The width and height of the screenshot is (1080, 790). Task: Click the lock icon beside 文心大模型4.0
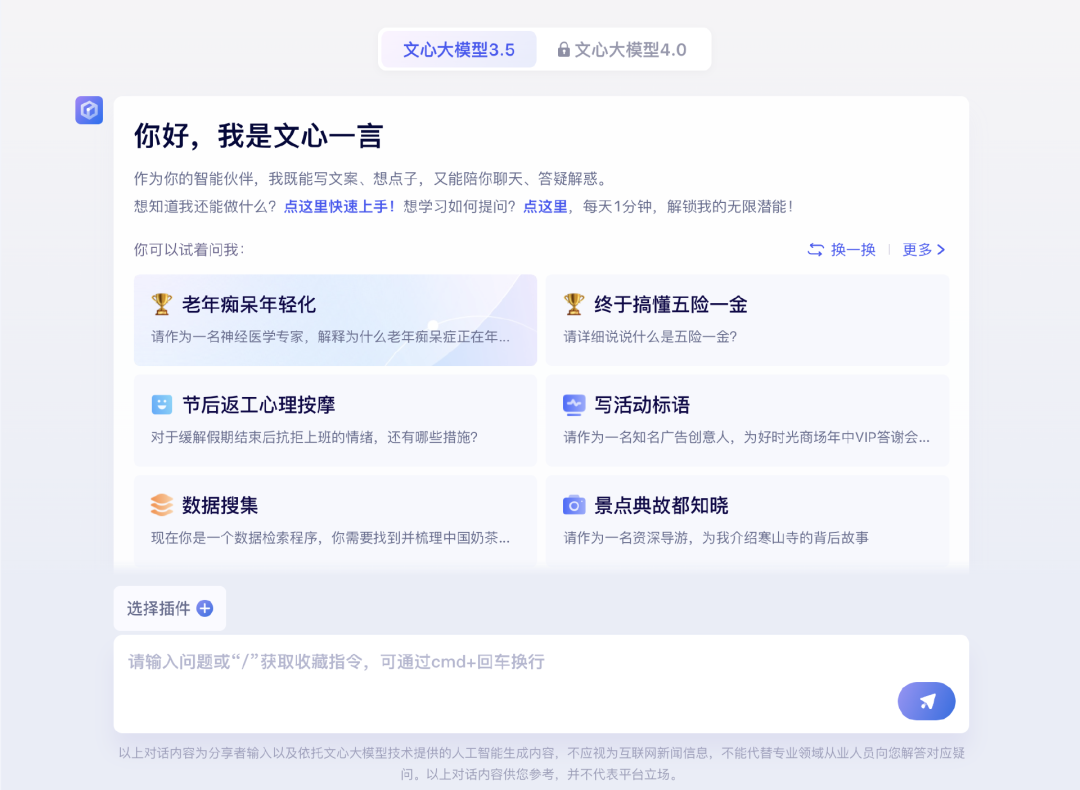pyautogui.click(x=563, y=50)
